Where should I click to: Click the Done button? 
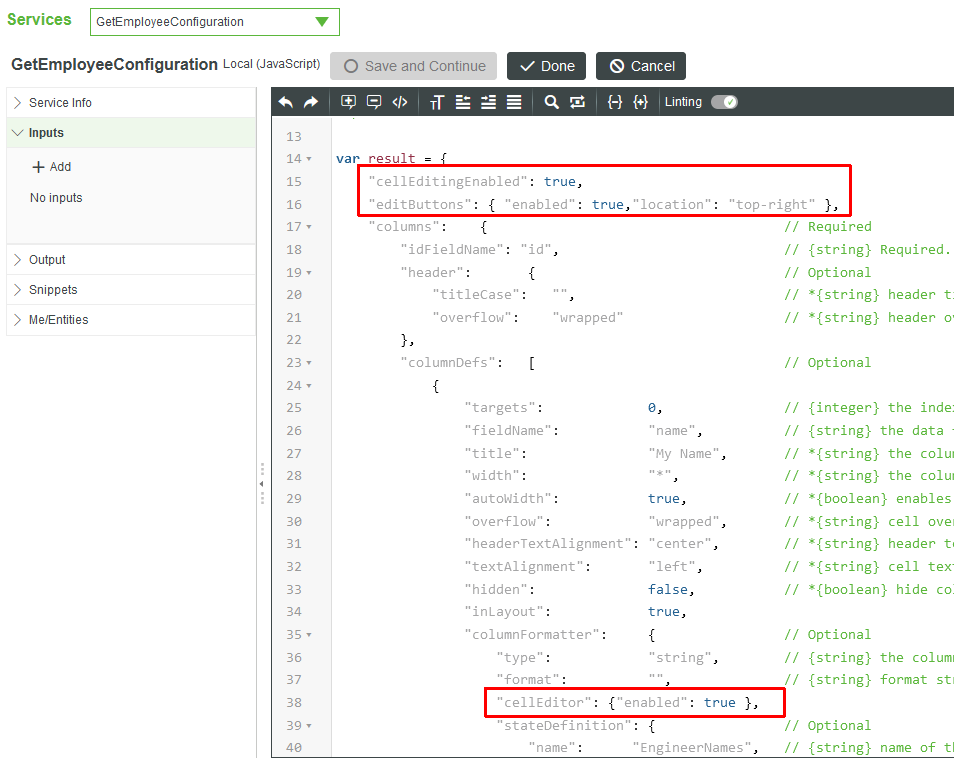point(546,66)
